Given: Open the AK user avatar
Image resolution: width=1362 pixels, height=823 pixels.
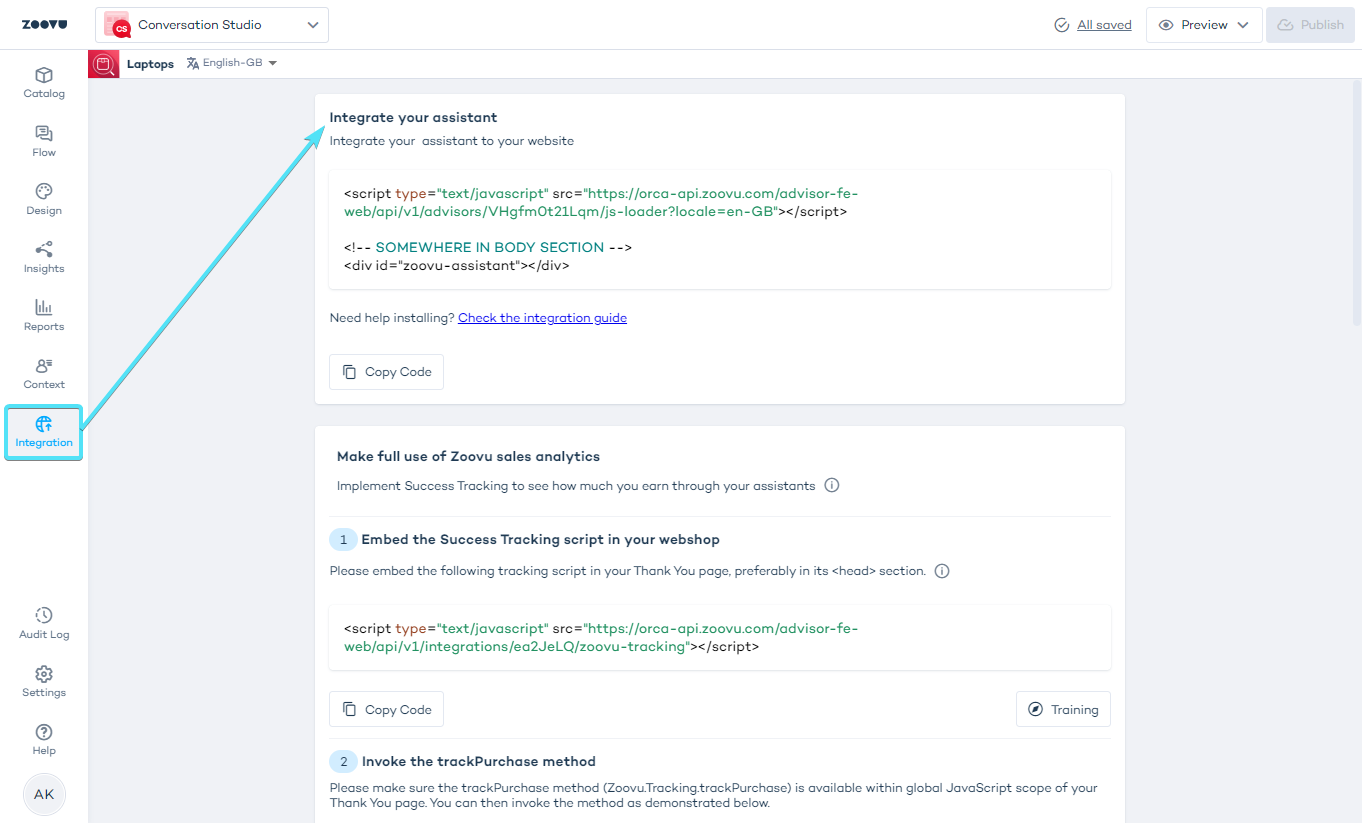Looking at the screenshot, I should tap(44, 794).
